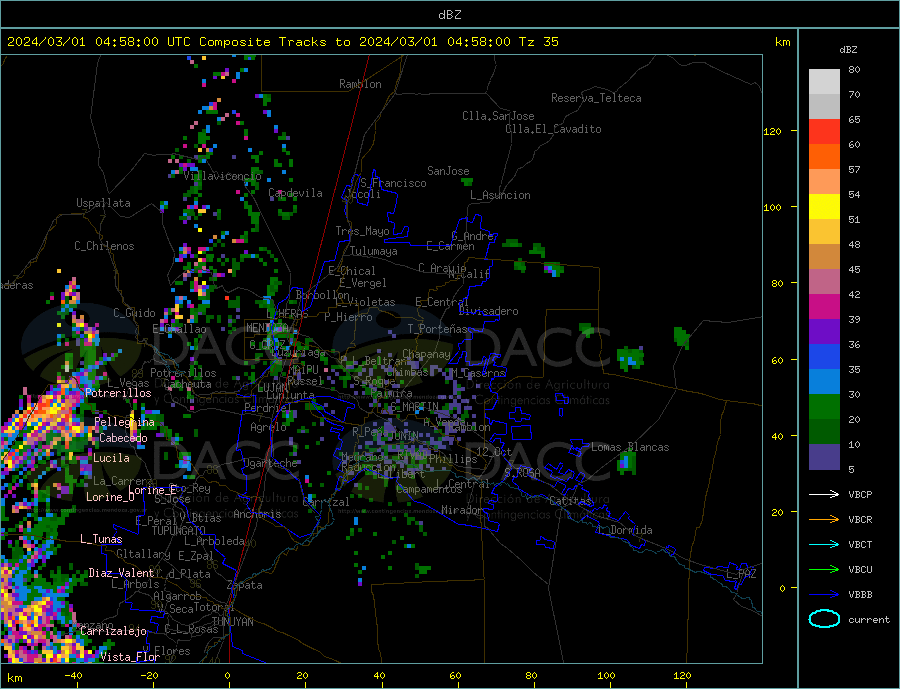Viewport: 900px width, 689px height.
Task: Click the 'Capdevila' map label
Action: [295, 193]
